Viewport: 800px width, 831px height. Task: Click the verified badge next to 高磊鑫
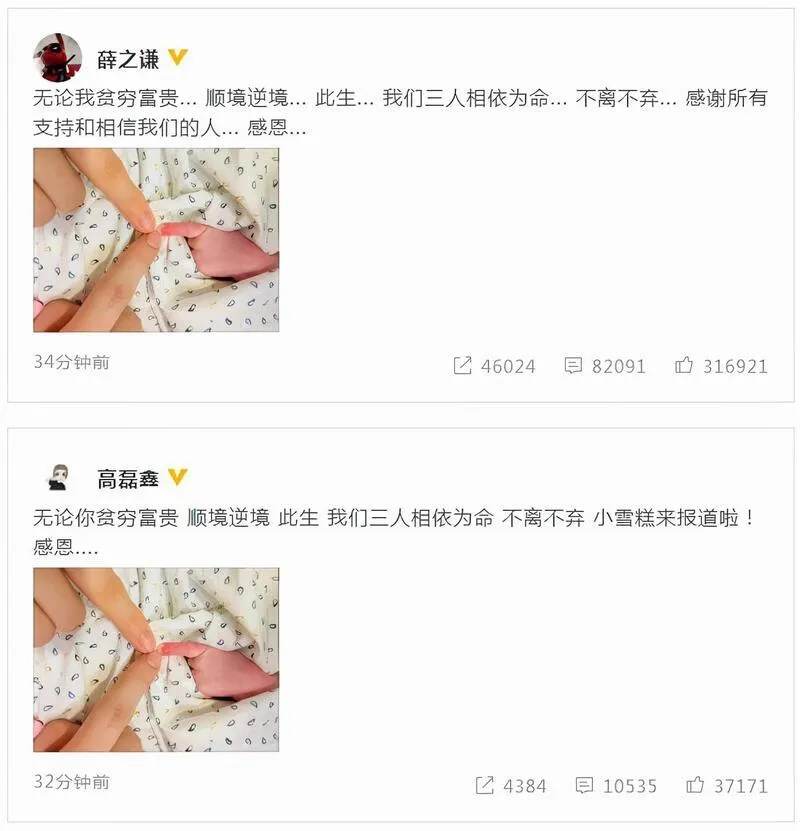[177, 477]
